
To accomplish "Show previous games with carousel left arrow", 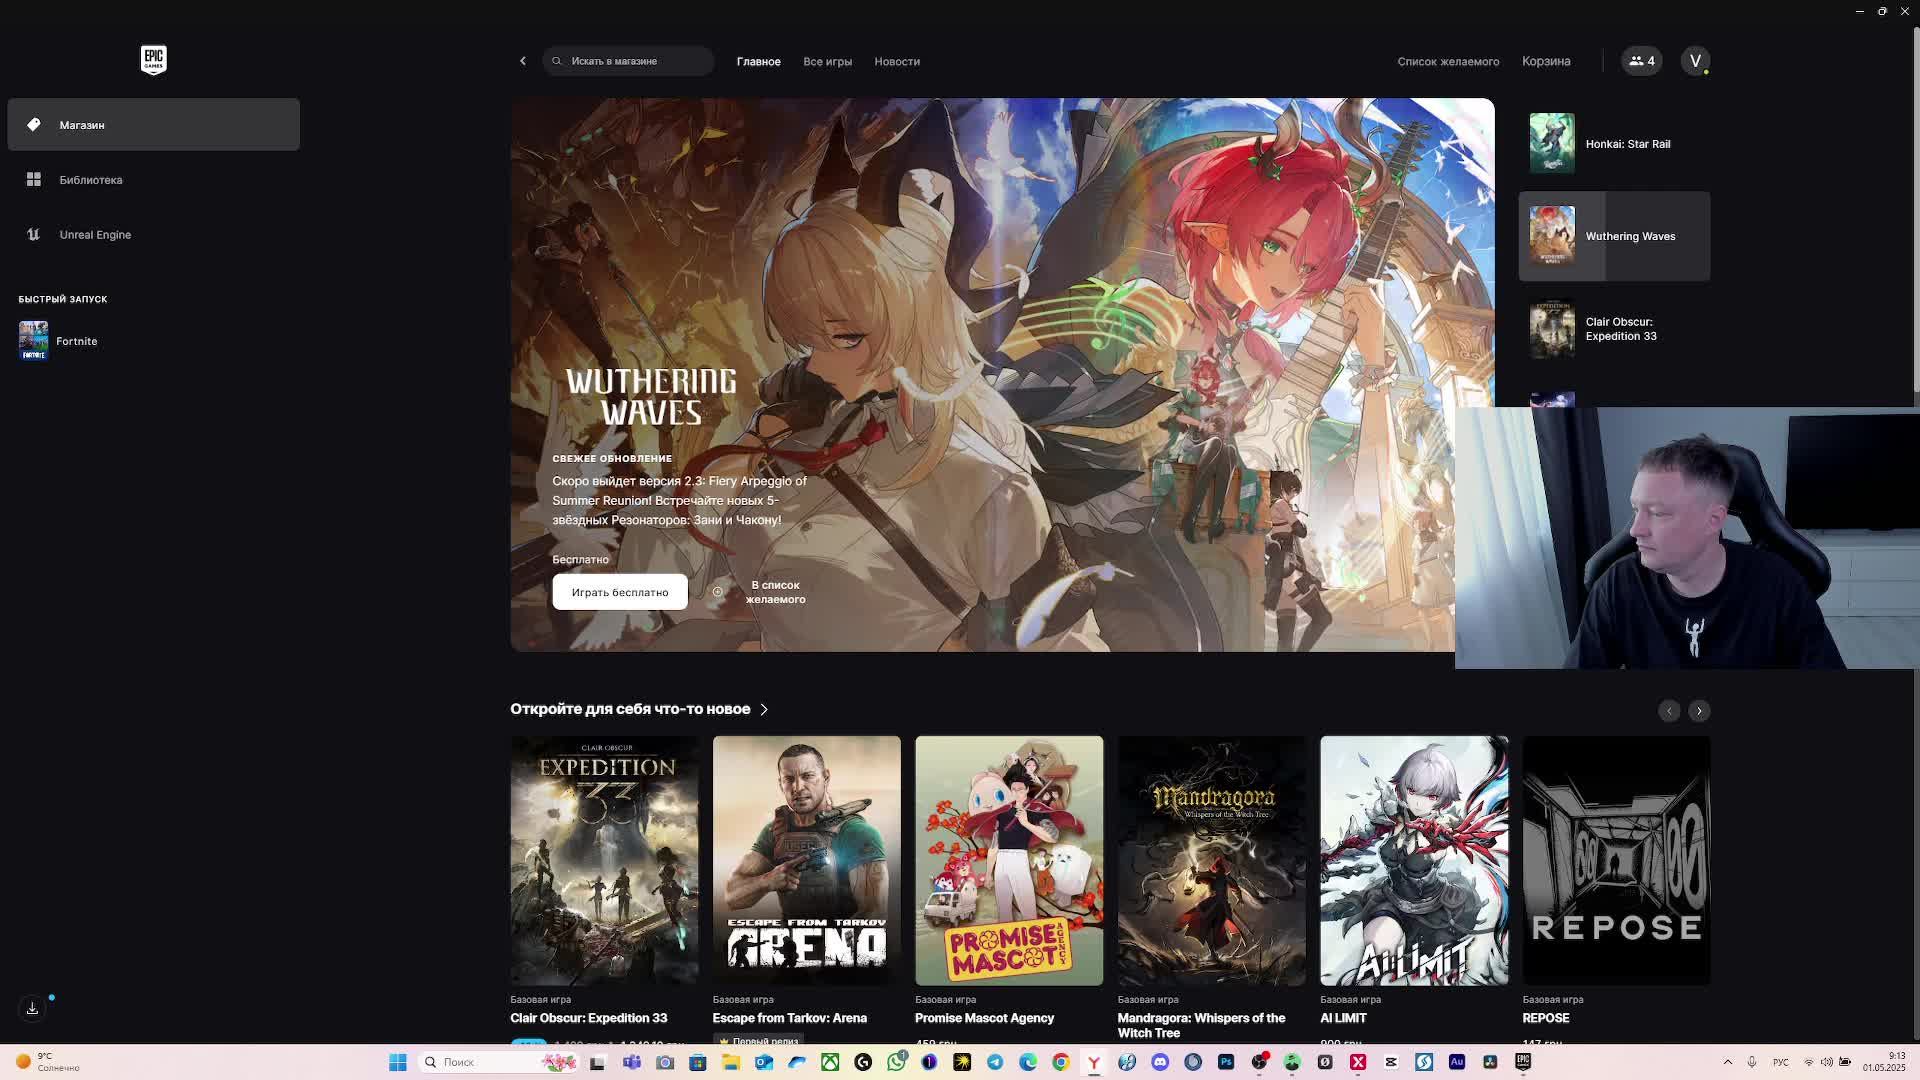I will tap(1669, 711).
